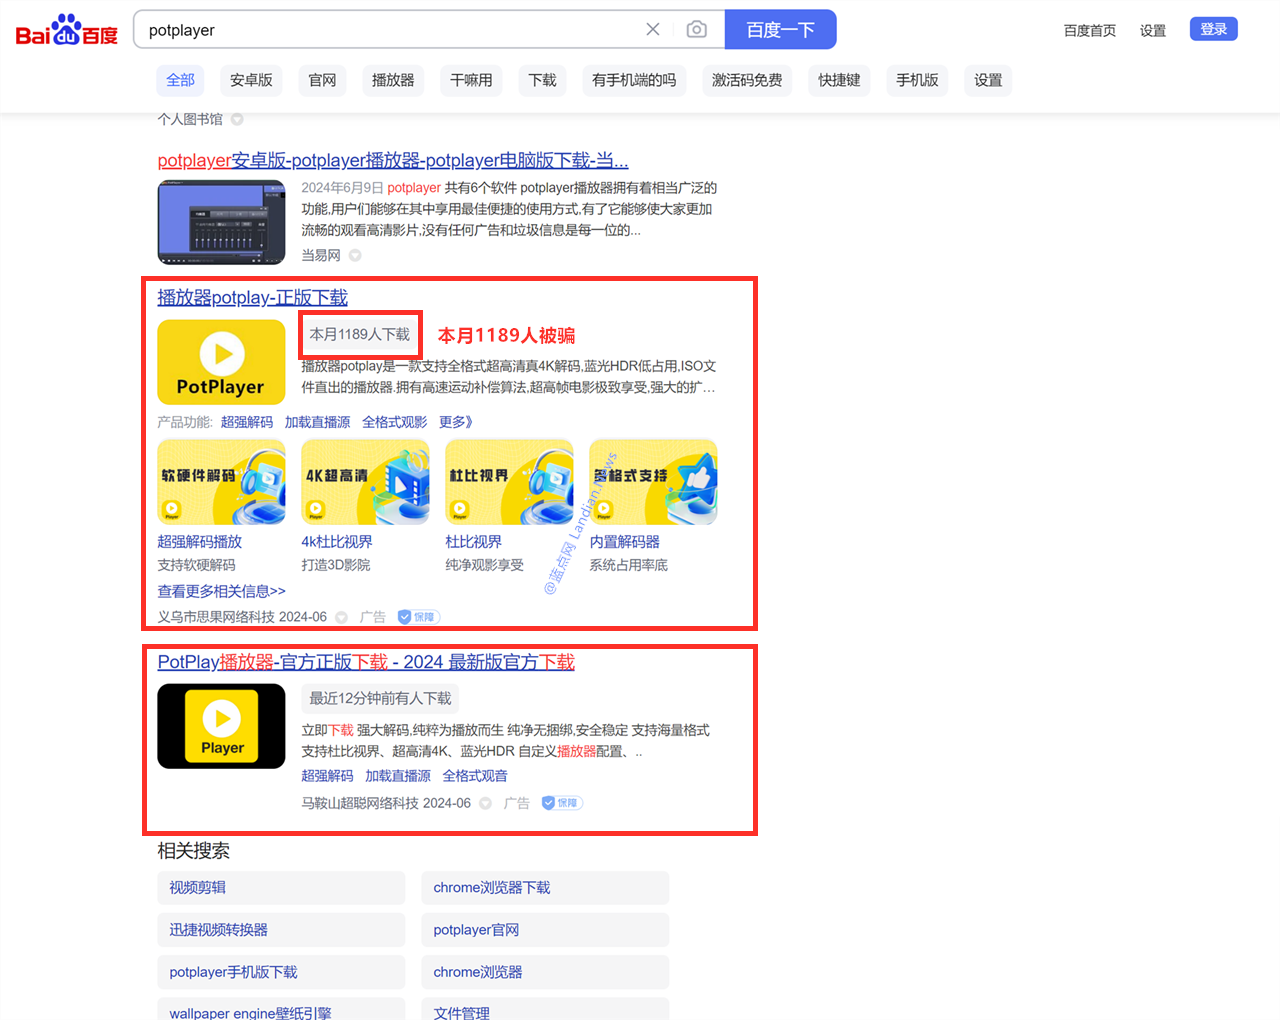Screen dimensions: 1280x1020
Task: Search related term potplayer手机版下载
Action: pos(281,972)
